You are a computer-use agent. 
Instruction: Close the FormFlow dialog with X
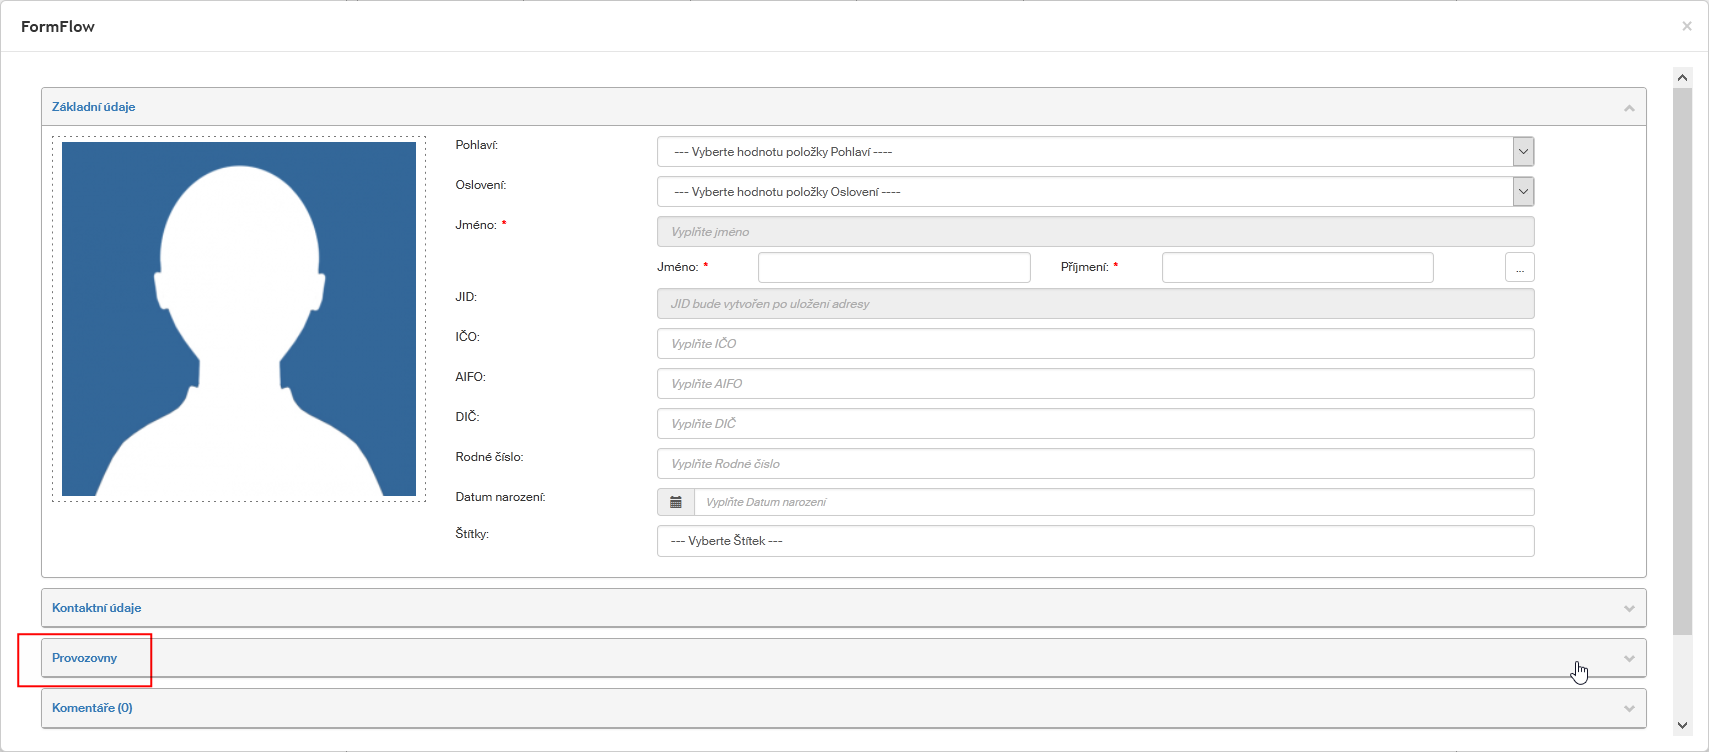[1686, 26]
